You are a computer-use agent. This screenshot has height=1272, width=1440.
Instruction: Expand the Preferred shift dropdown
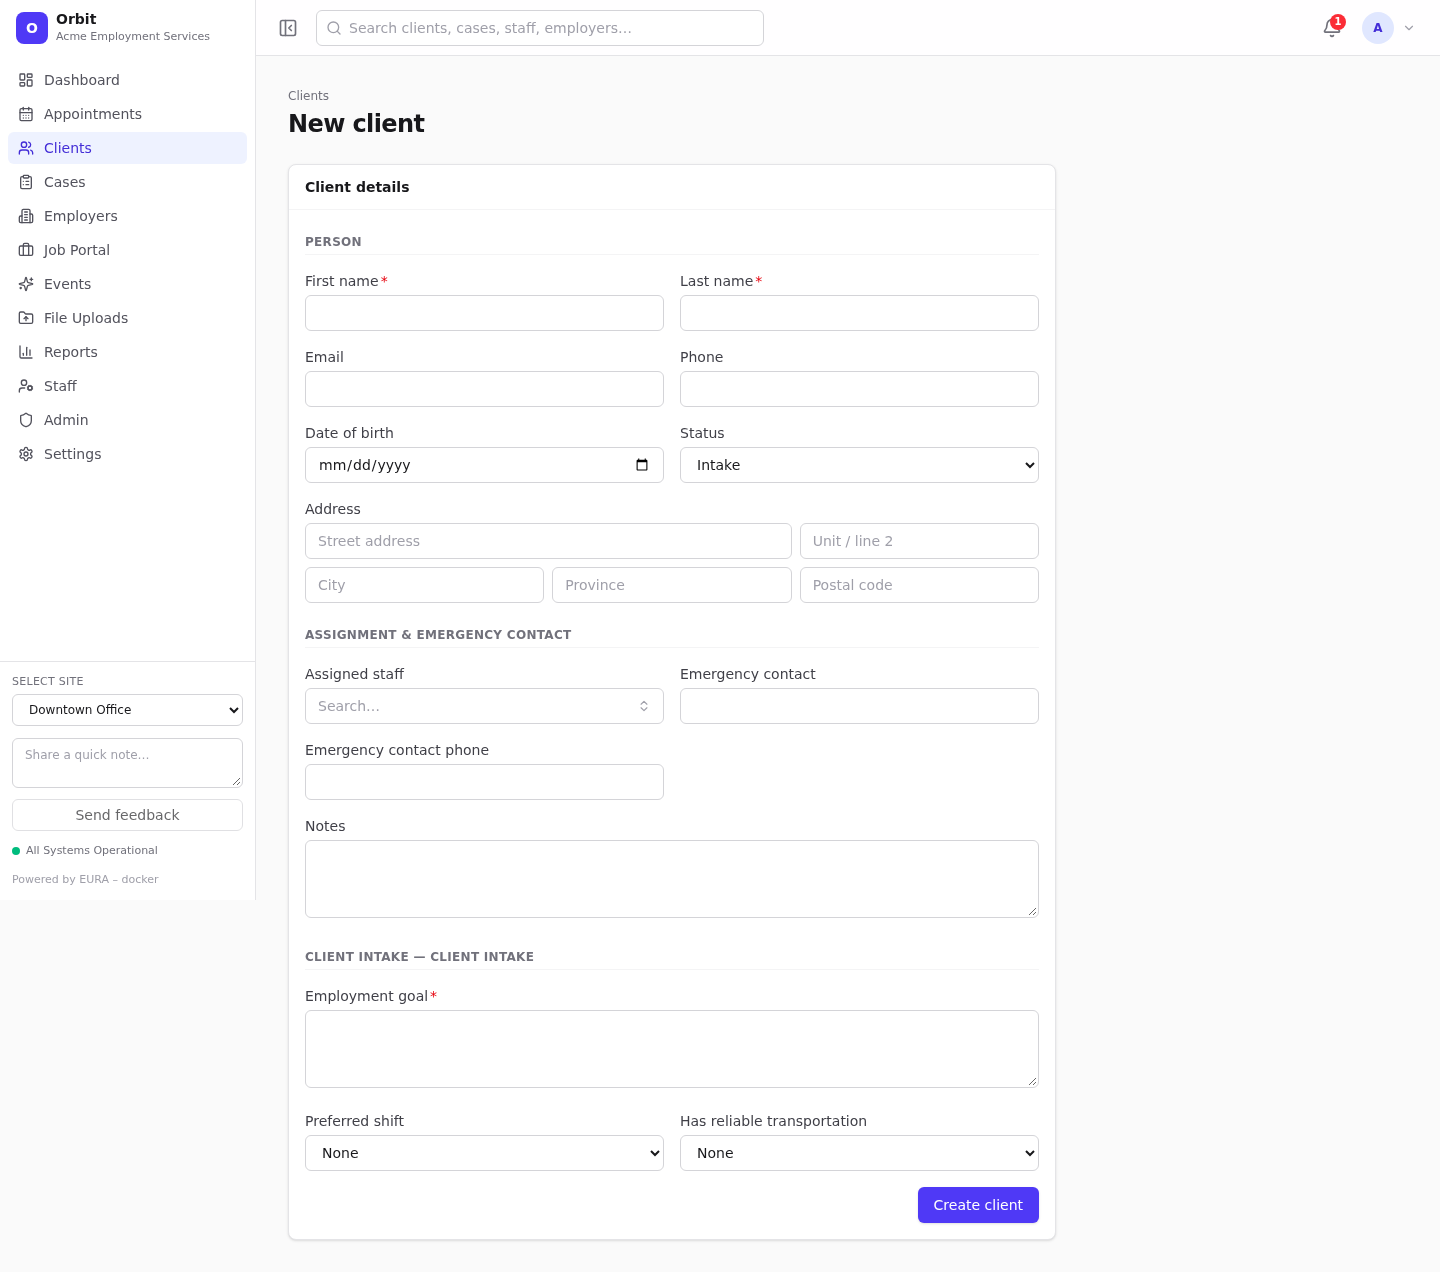point(484,1153)
